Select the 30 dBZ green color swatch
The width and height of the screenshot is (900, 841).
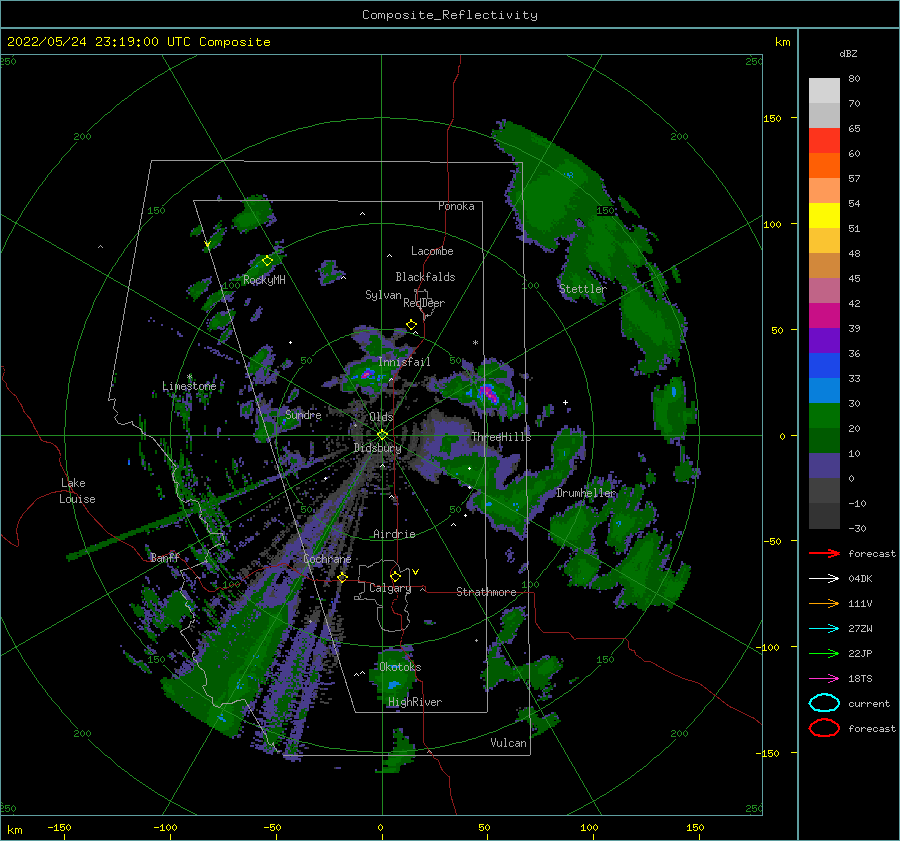tap(824, 416)
